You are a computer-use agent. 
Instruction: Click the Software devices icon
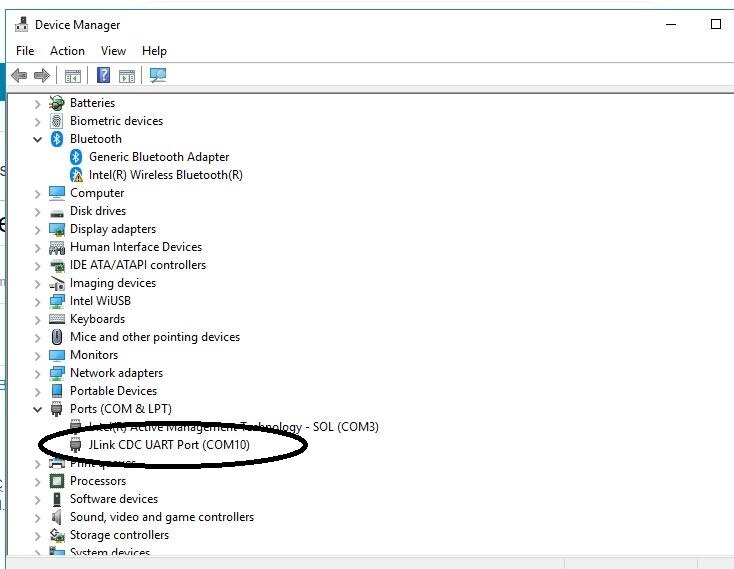[57, 499]
